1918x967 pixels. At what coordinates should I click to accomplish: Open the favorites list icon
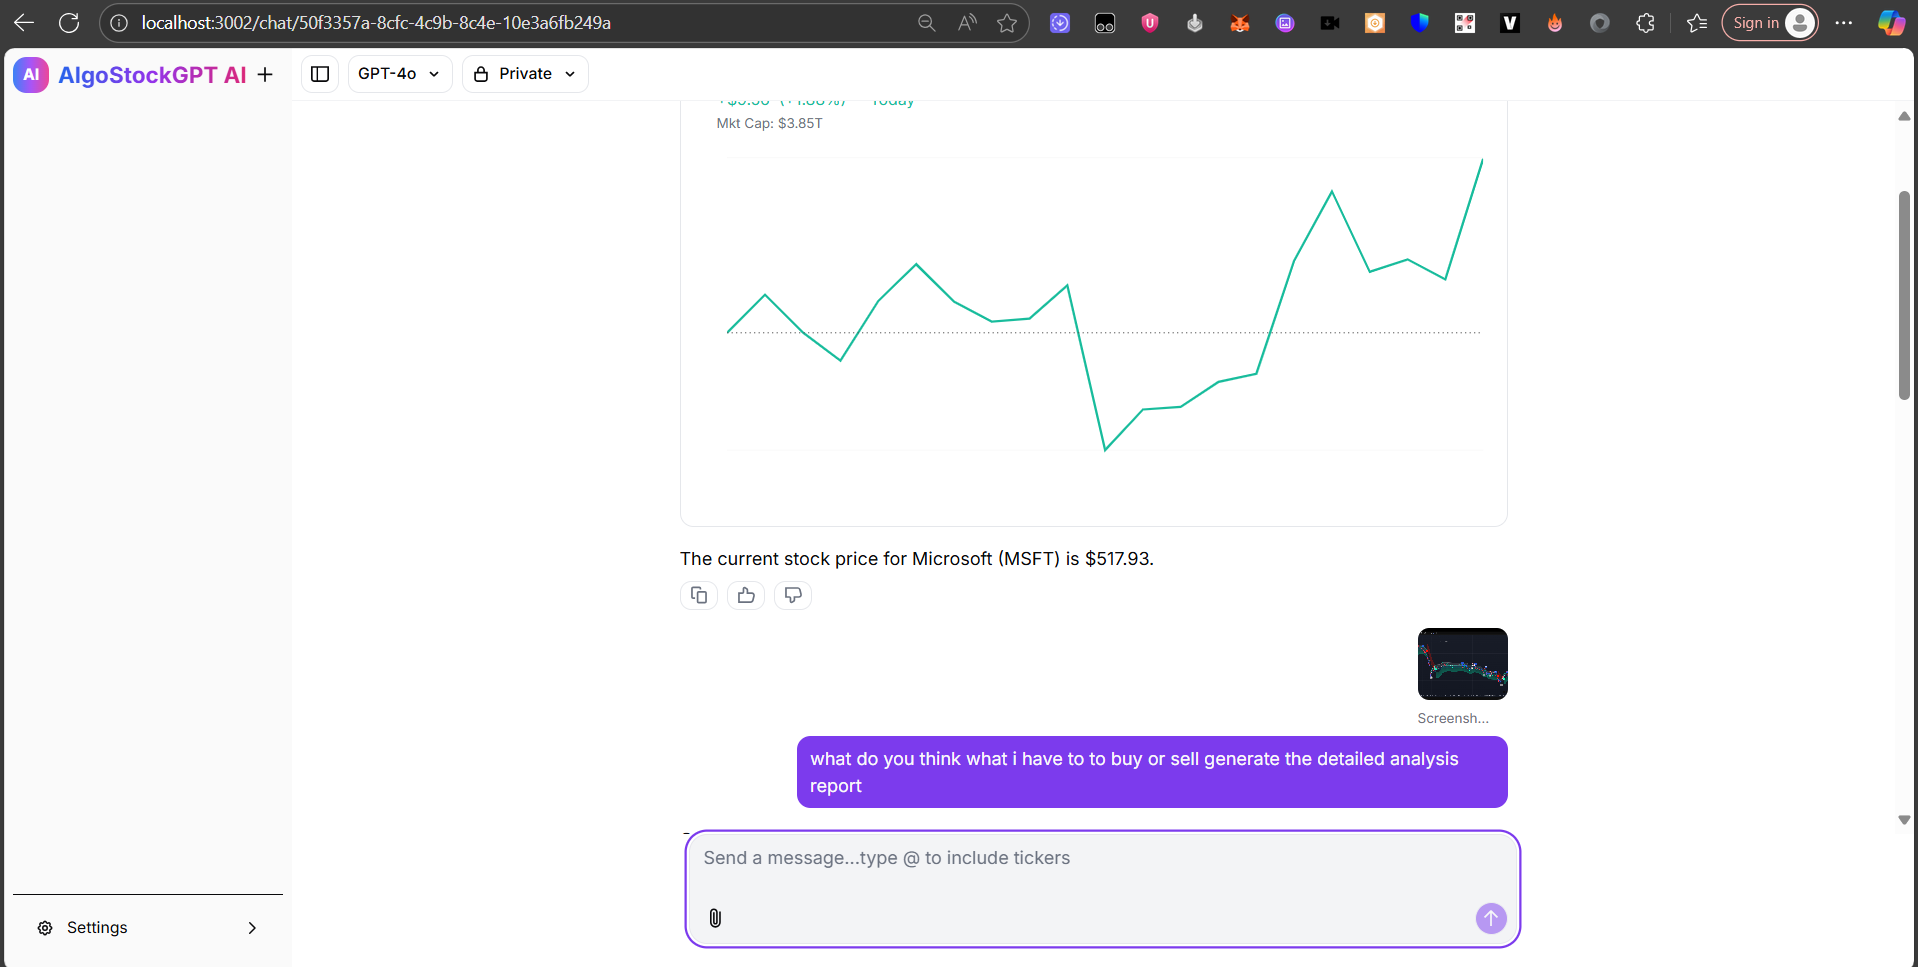click(1697, 23)
